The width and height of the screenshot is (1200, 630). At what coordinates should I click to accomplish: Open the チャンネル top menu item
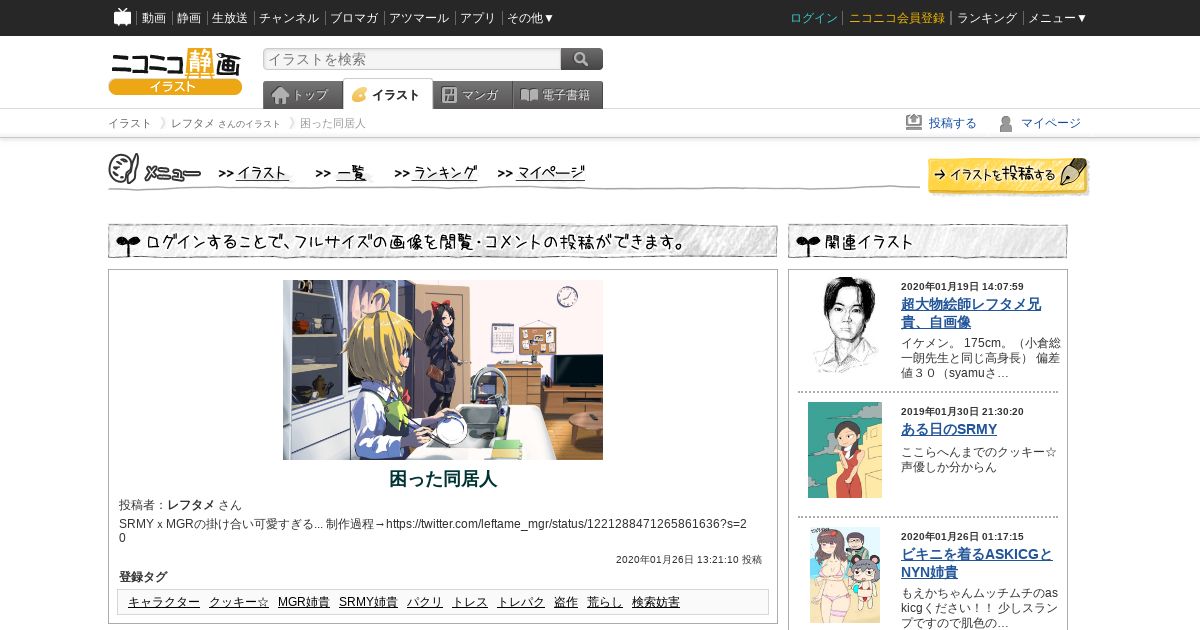click(289, 18)
